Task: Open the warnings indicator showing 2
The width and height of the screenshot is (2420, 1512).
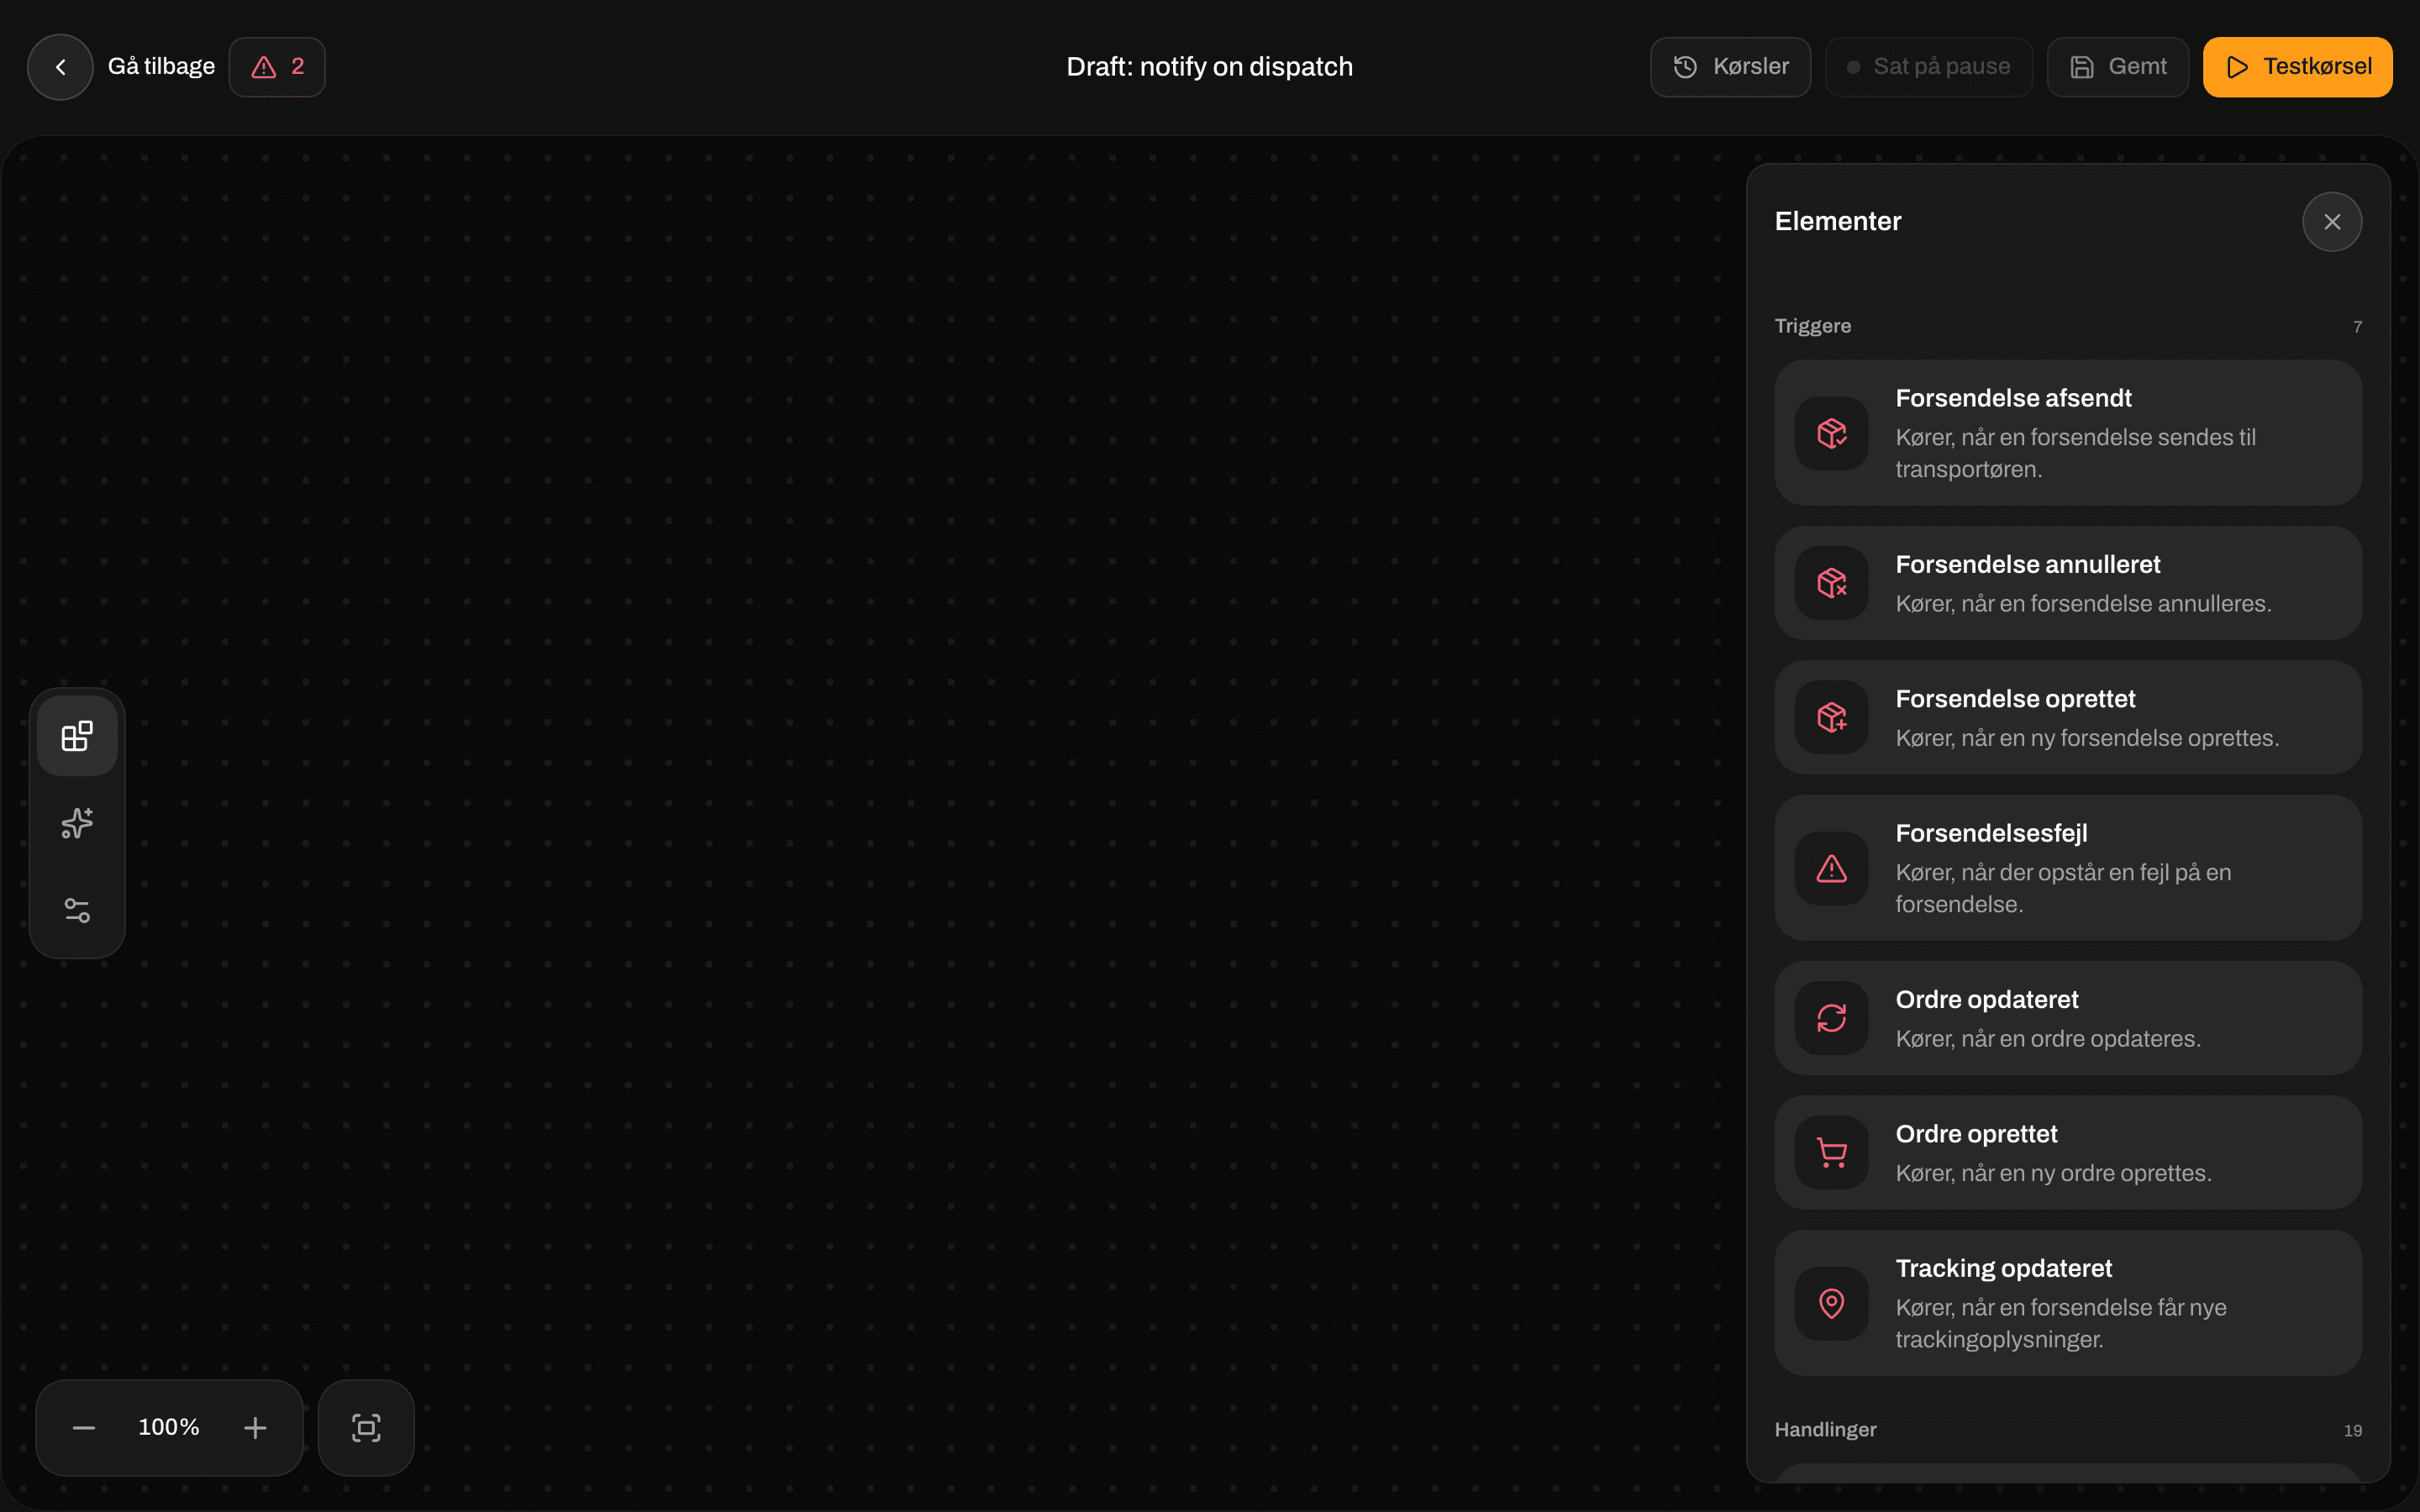Action: coord(277,67)
